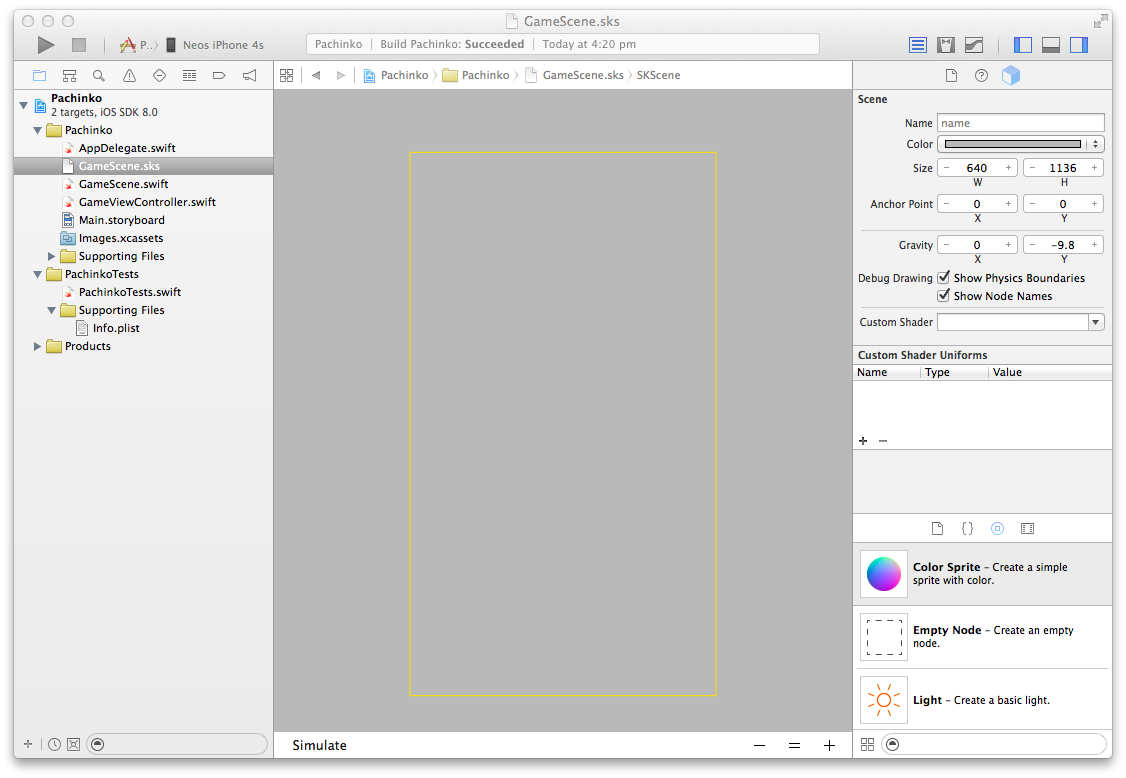Open the Custom Shader dropdown

pyautogui.click(x=1096, y=322)
